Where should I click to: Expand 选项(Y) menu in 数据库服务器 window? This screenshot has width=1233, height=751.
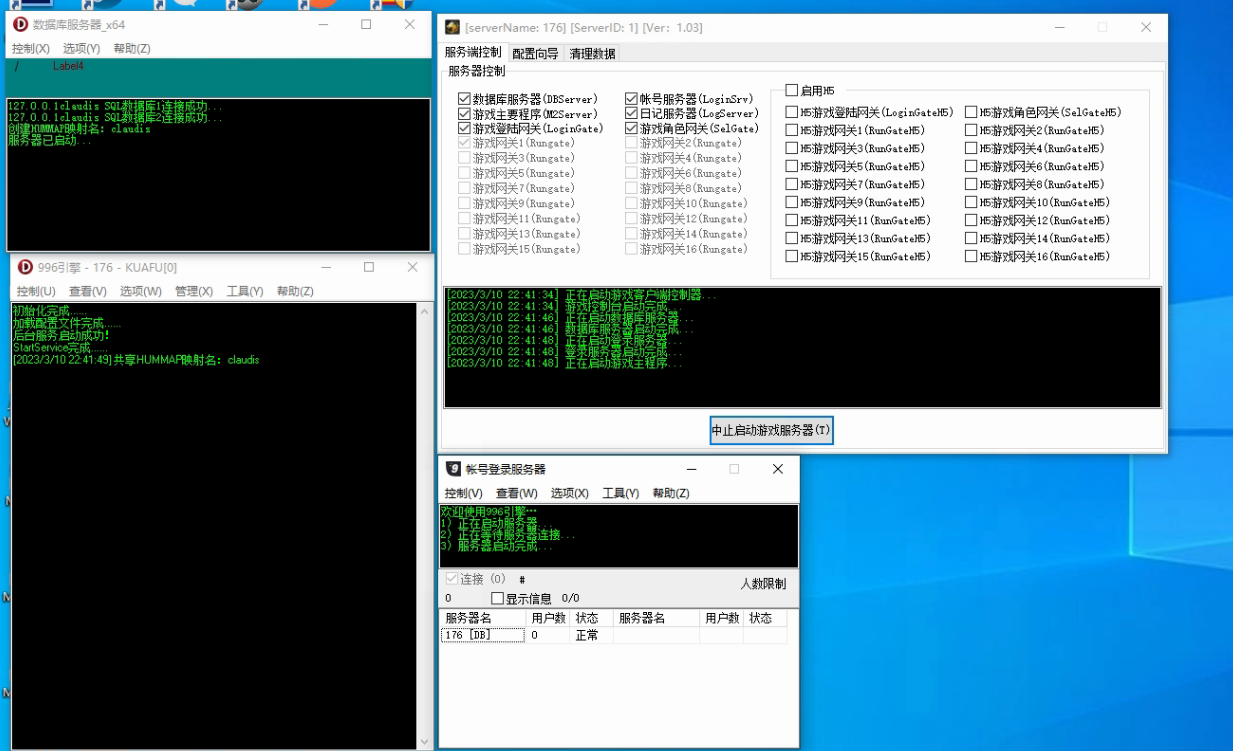pos(81,49)
